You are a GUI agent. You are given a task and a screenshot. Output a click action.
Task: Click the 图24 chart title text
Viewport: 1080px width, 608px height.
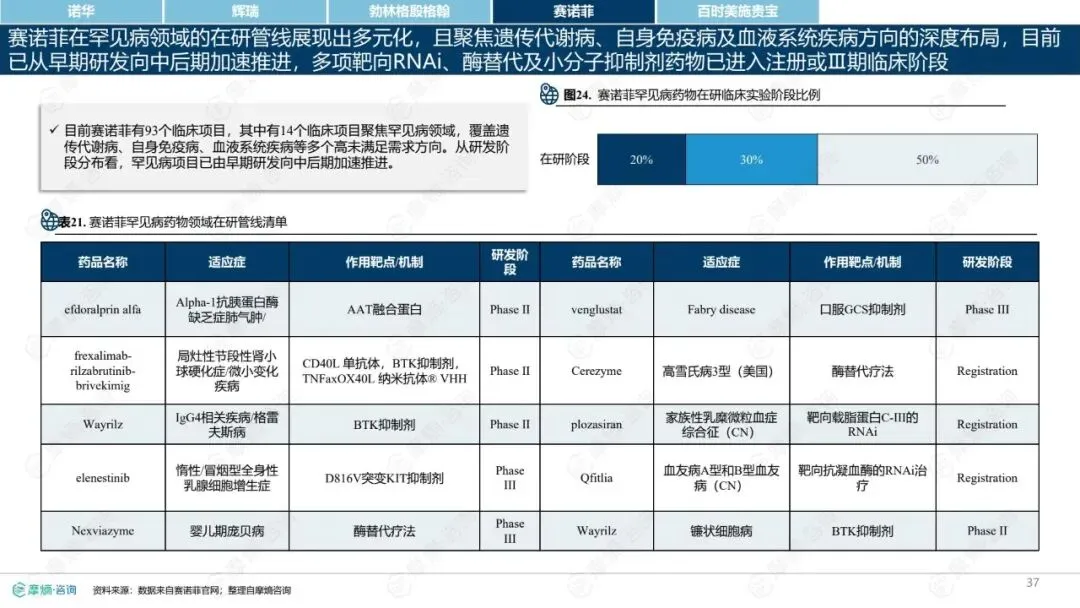(692, 95)
